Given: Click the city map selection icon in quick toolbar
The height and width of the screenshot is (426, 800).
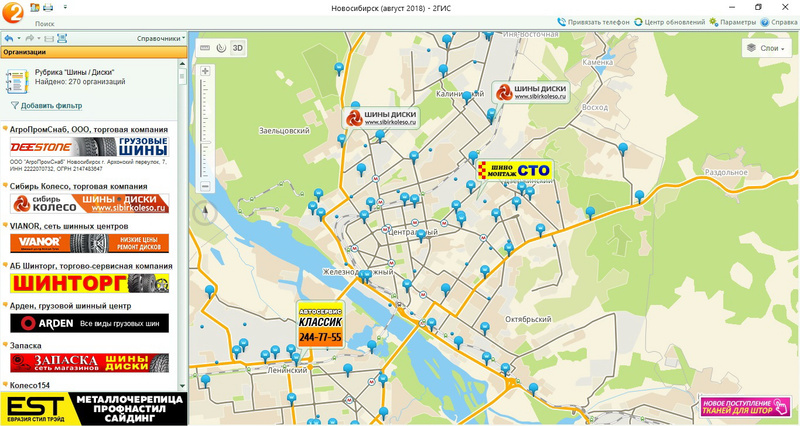Looking at the screenshot, I should pyautogui.click(x=35, y=7).
